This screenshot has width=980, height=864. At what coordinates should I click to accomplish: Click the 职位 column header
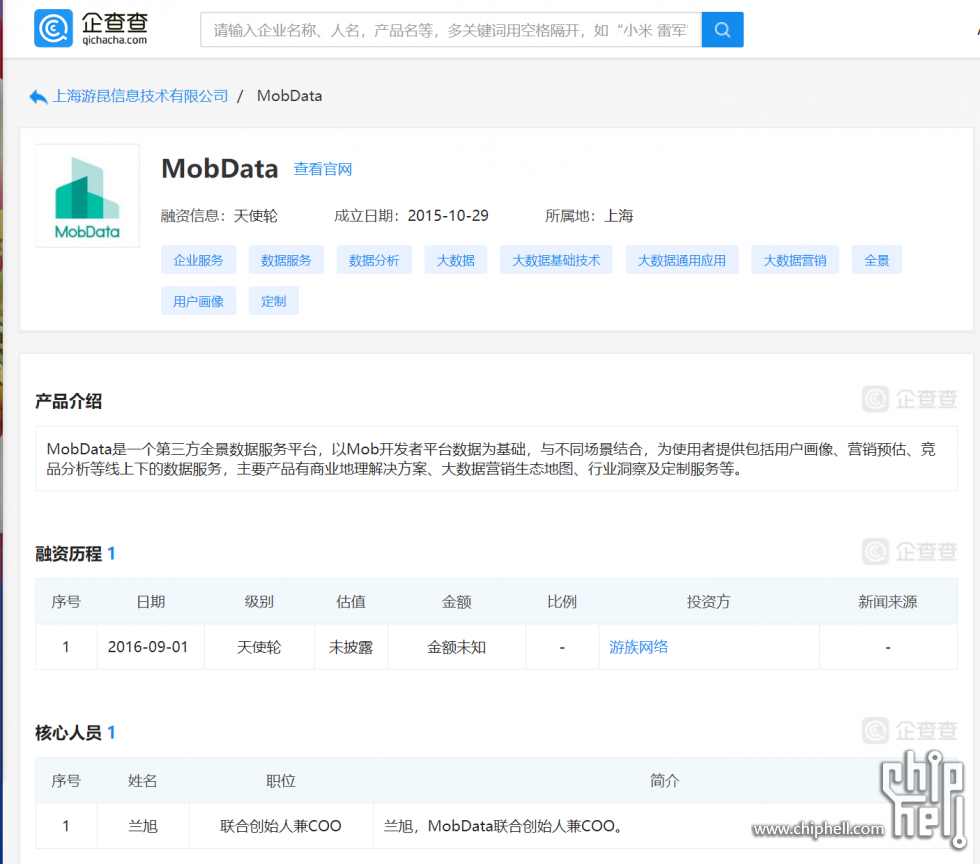click(x=281, y=781)
